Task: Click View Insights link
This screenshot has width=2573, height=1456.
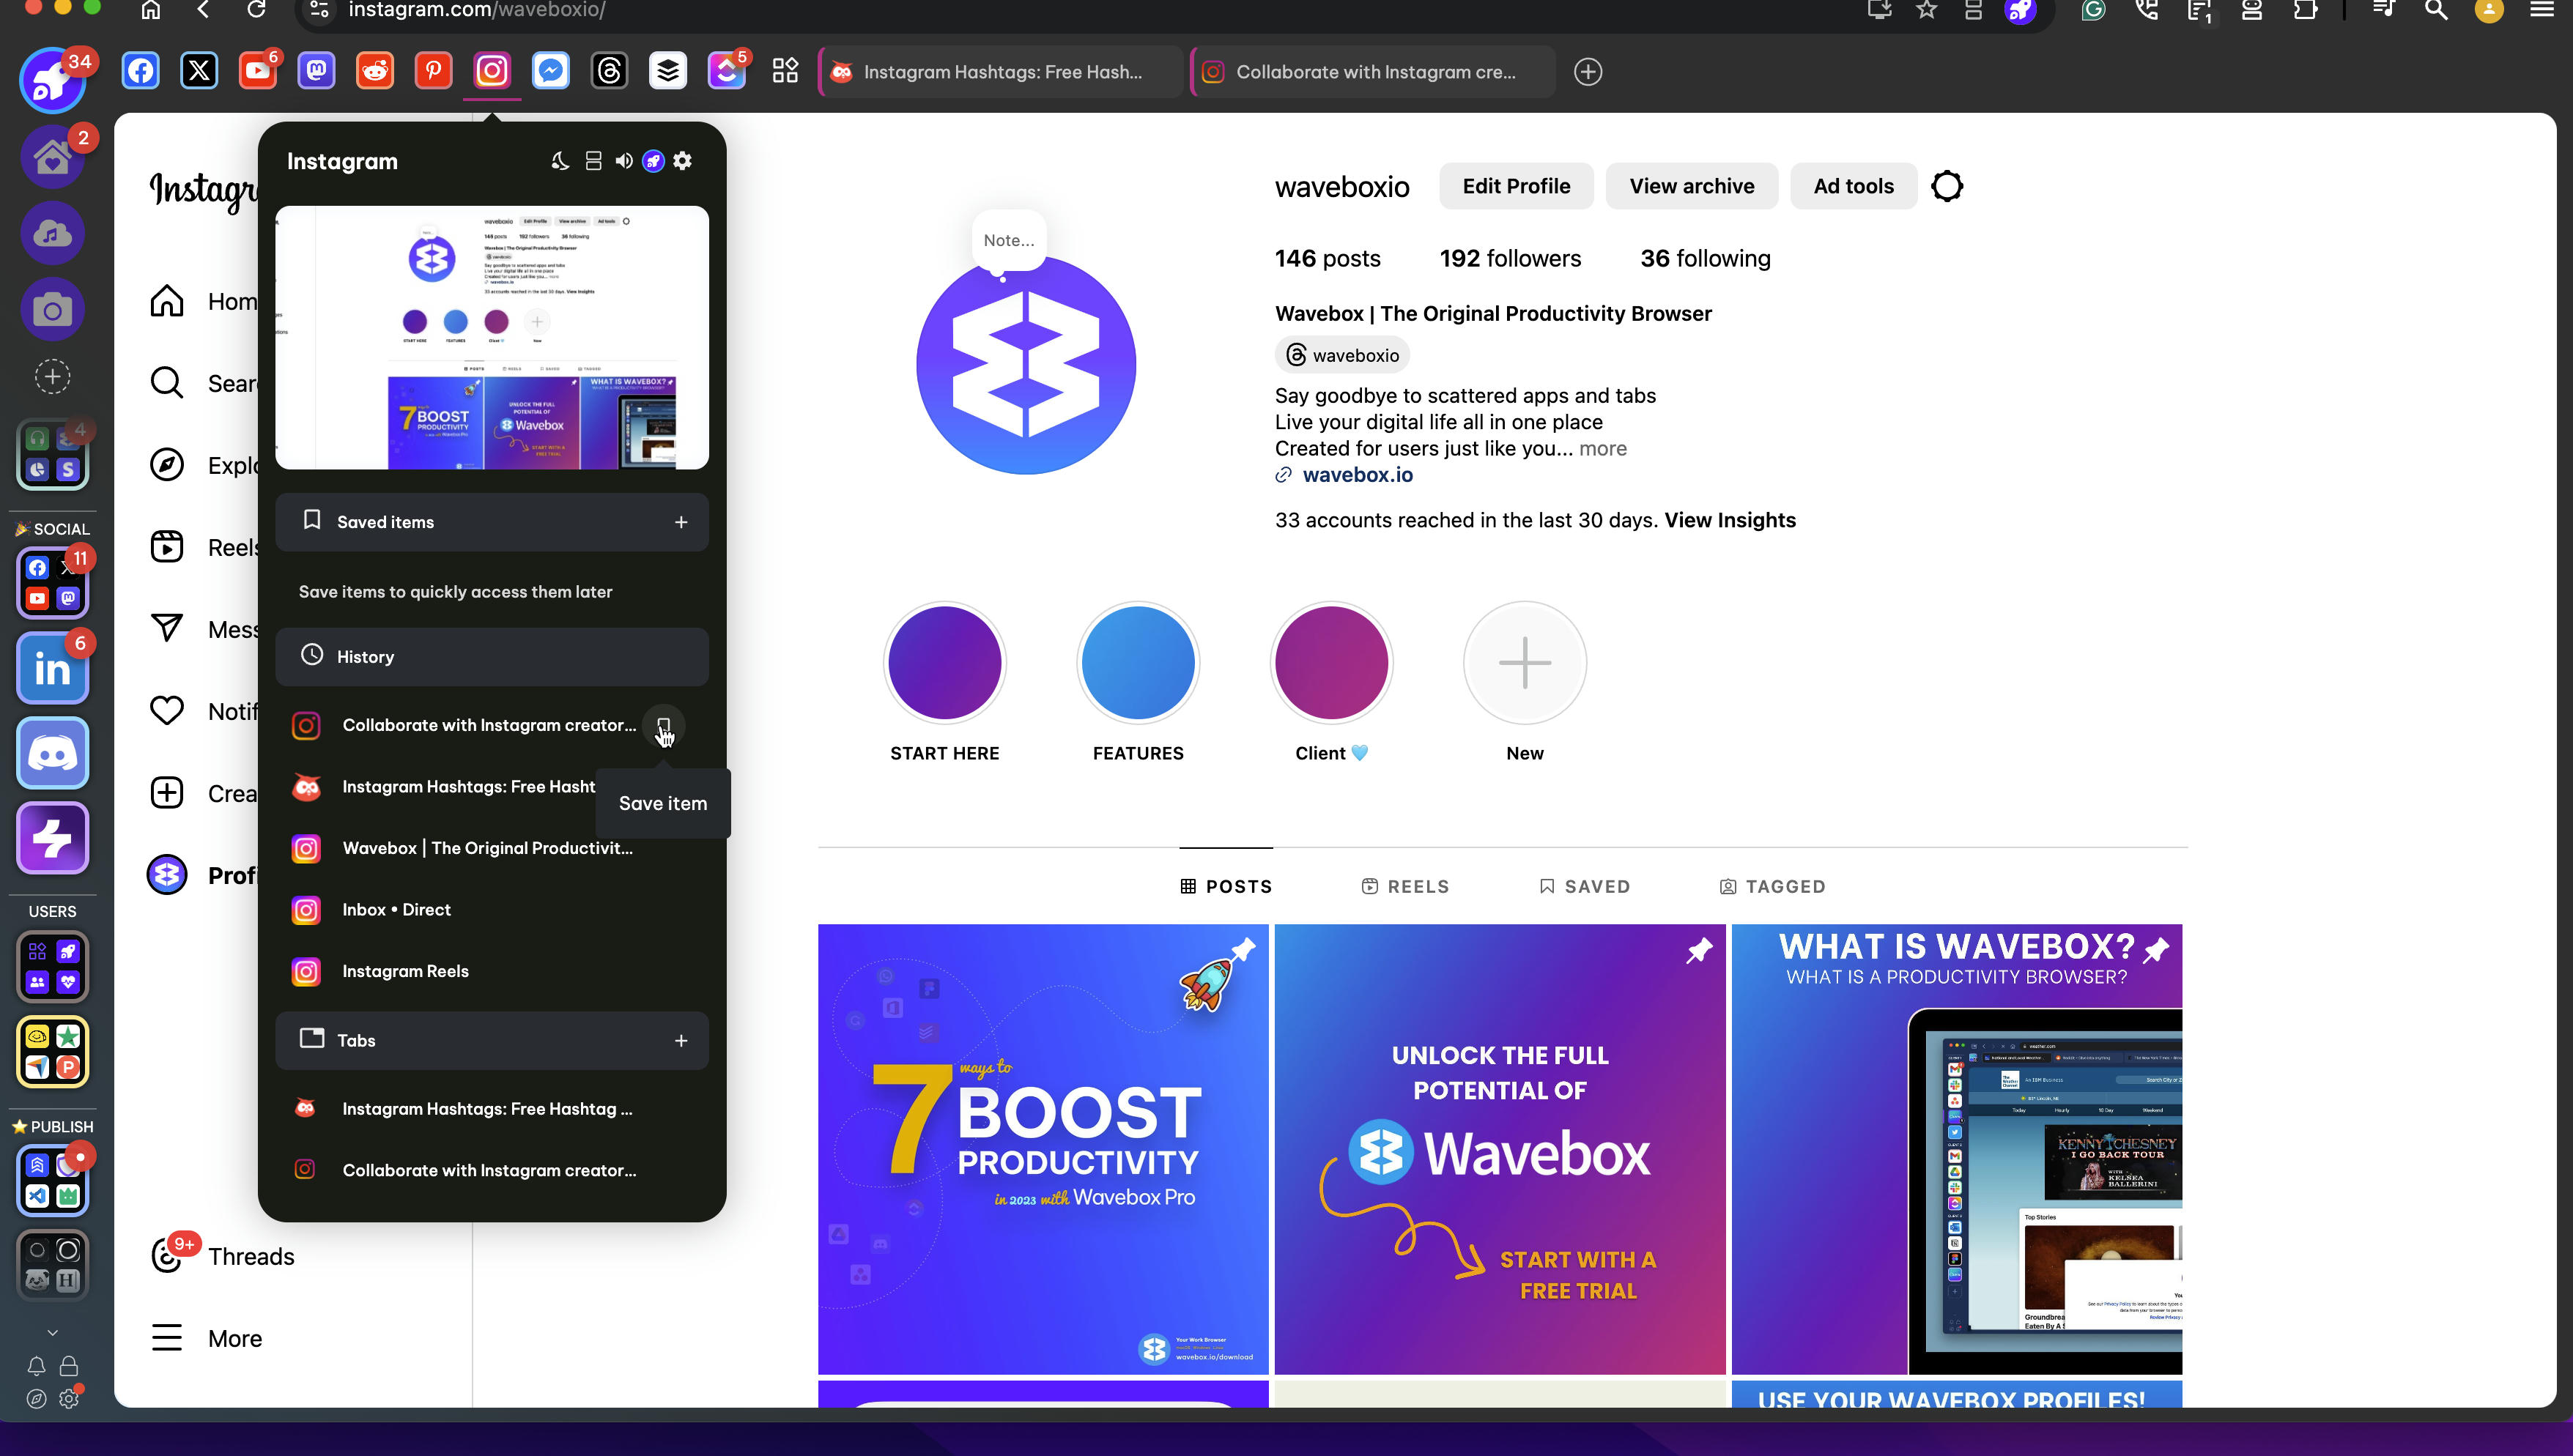Action: point(1730,520)
